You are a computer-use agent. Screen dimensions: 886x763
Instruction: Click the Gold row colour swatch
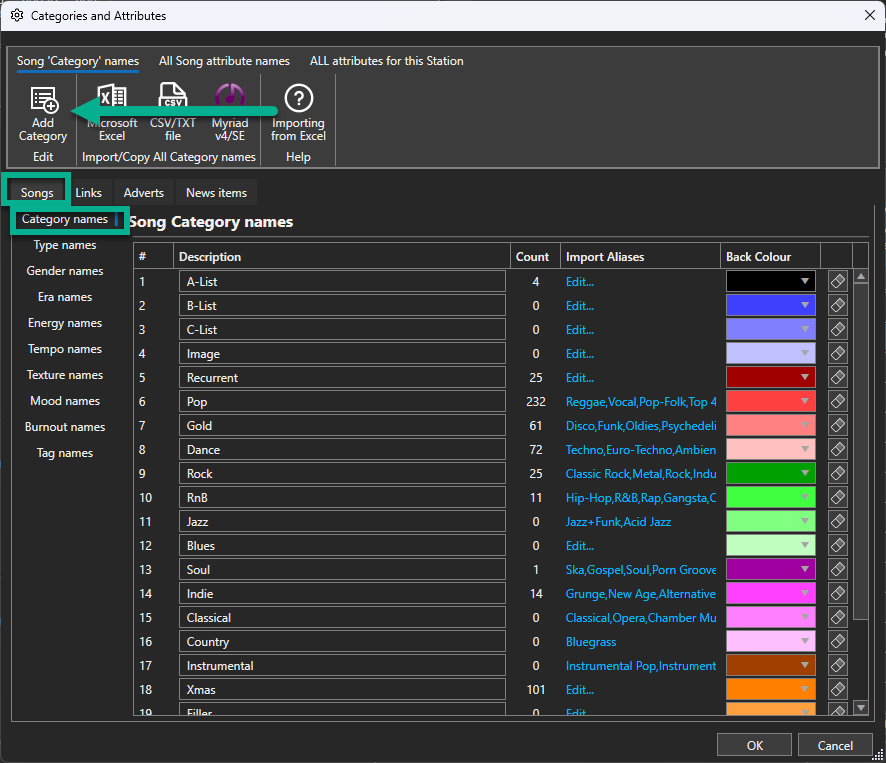(770, 425)
